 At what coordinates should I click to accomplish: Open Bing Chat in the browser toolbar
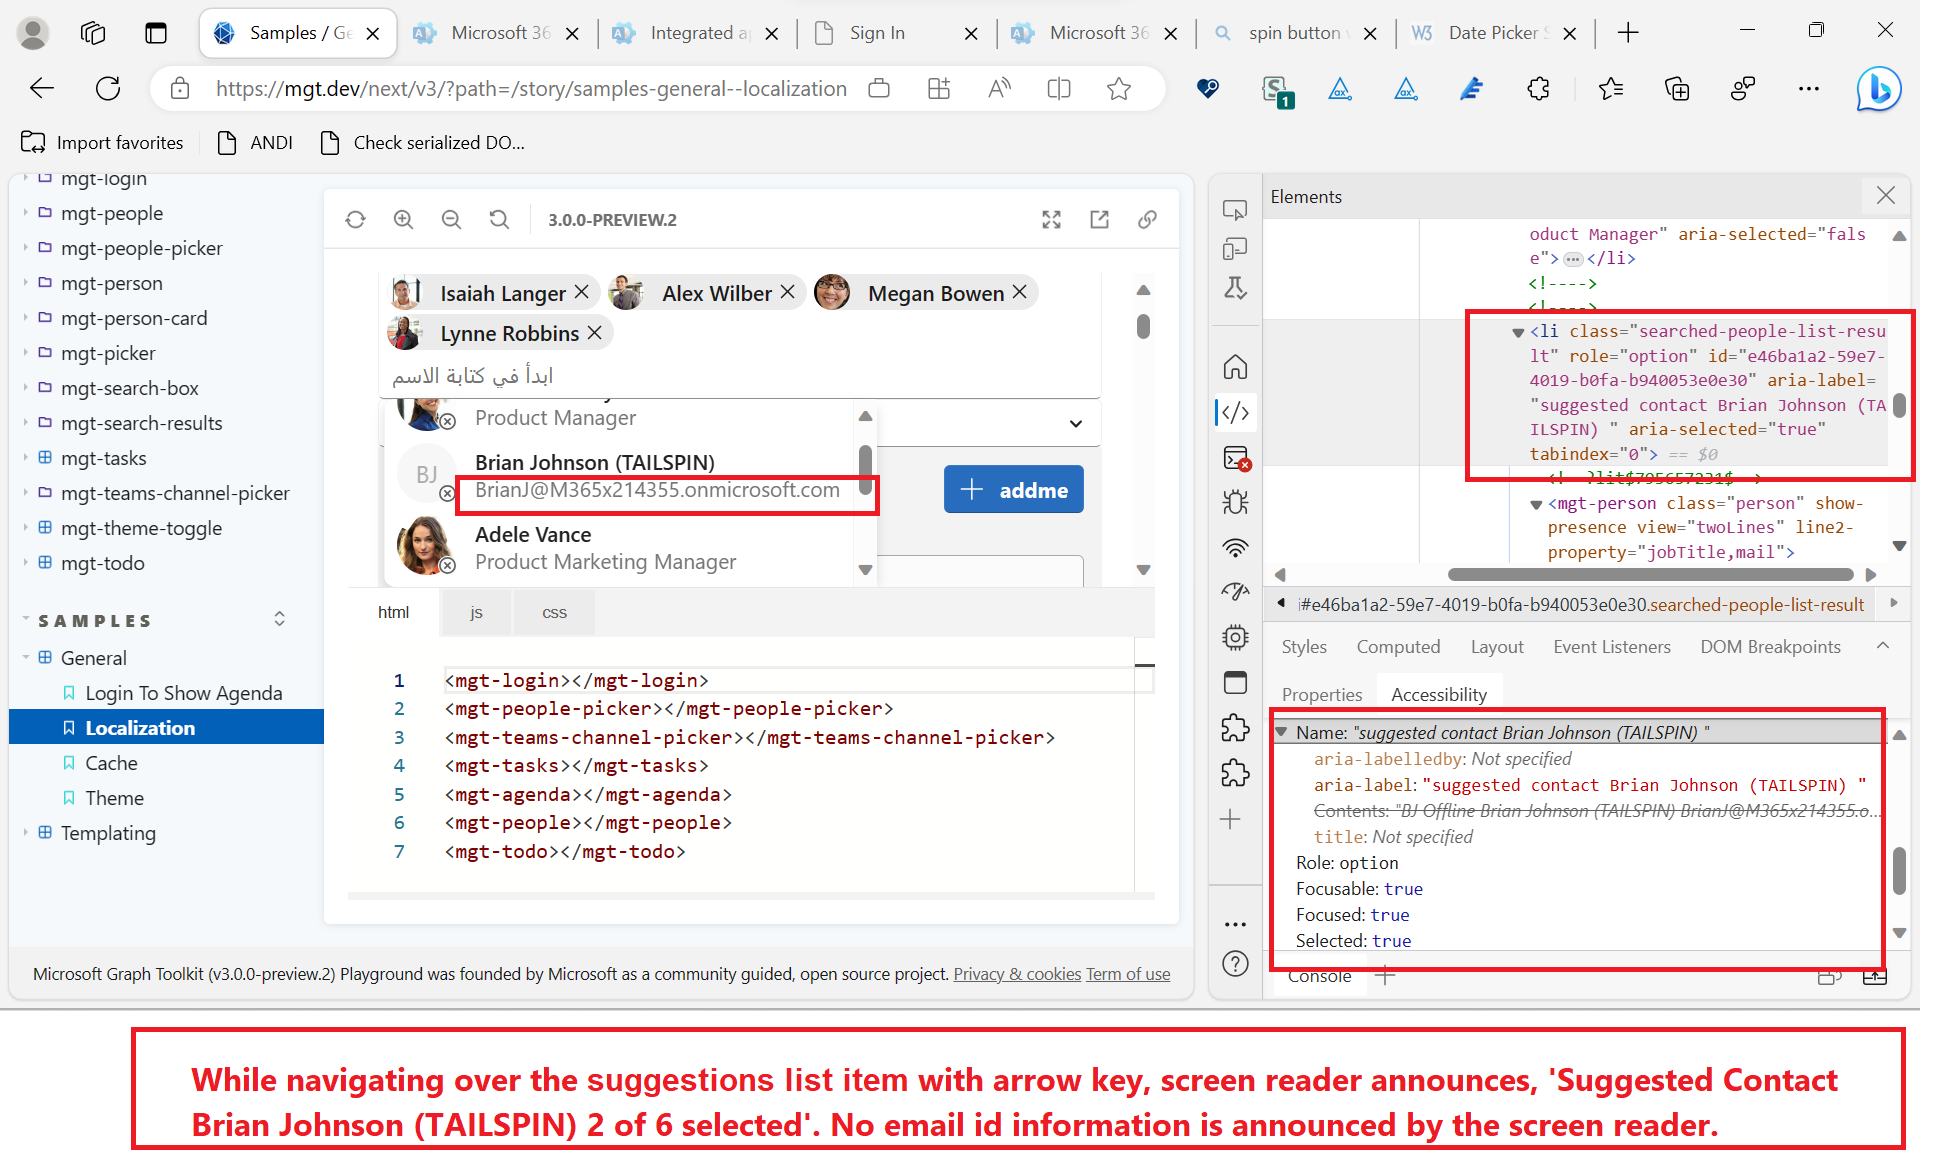[1878, 89]
